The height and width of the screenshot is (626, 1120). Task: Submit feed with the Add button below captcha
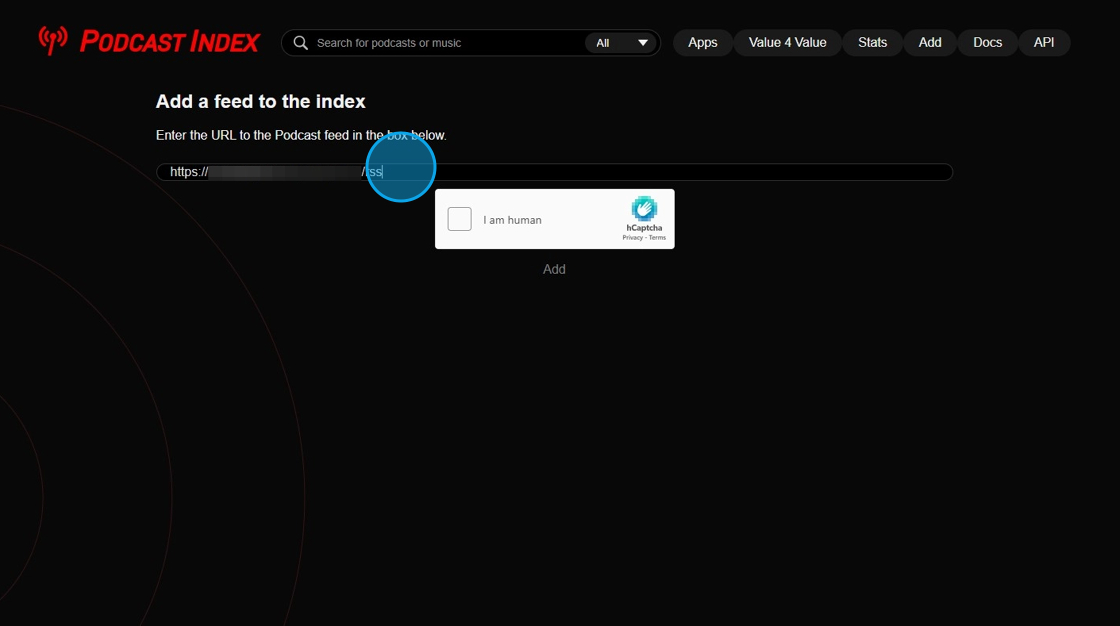click(x=554, y=269)
